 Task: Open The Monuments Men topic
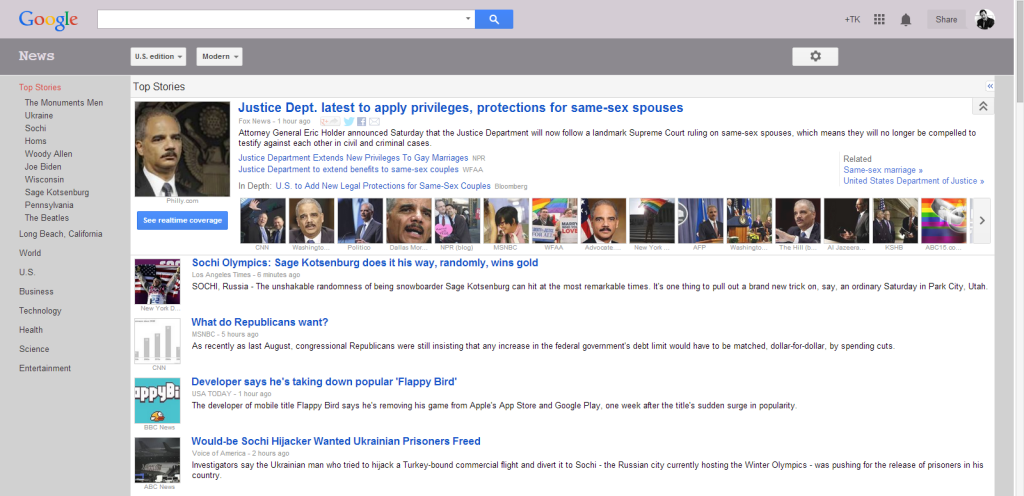coord(64,102)
